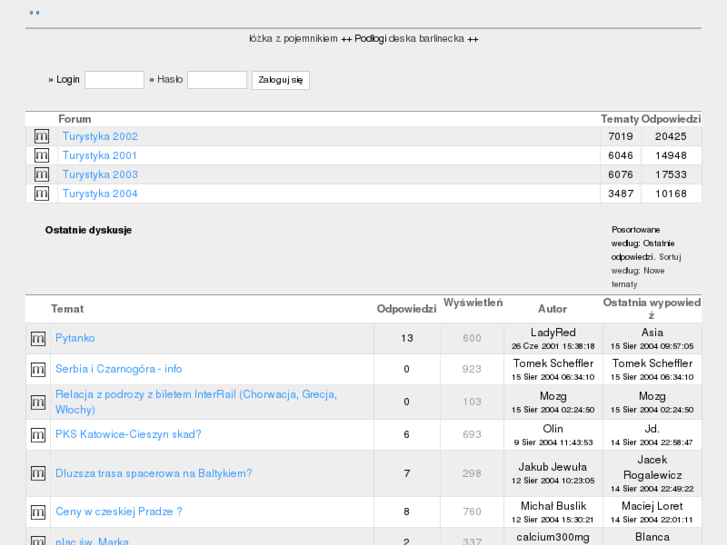Click the Autor column header
This screenshot has width=727, height=545.
[x=553, y=309]
